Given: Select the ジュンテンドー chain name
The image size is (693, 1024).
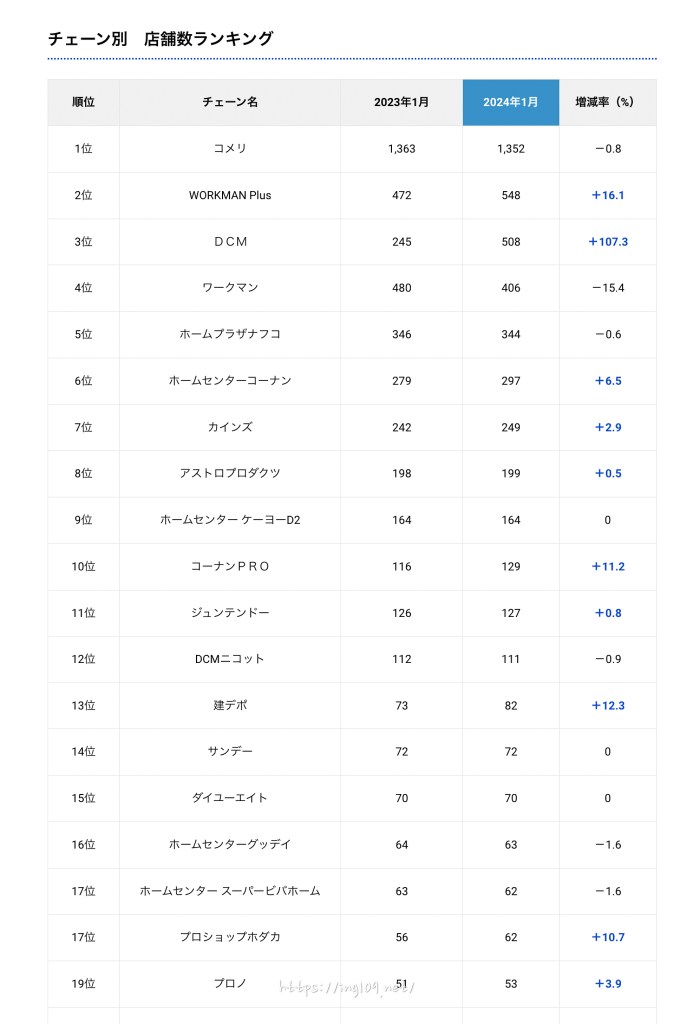Looking at the screenshot, I should [x=230, y=613].
